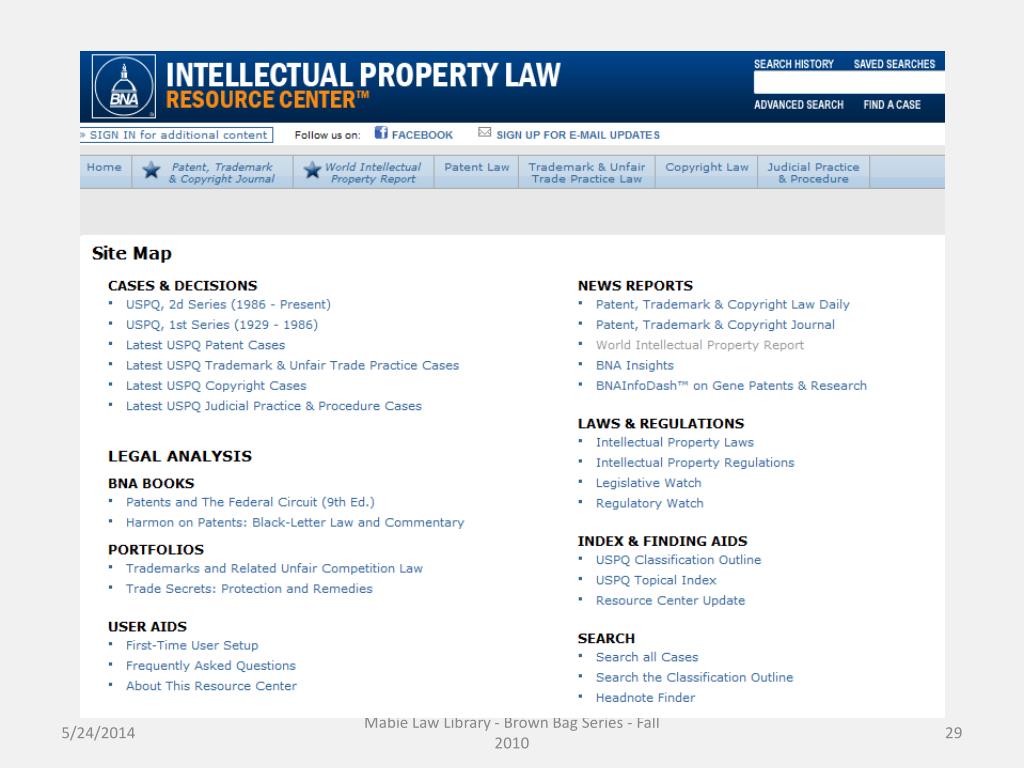Open Latest USPQ Trademark & Unfair Trade Practice Cases

coord(292,365)
